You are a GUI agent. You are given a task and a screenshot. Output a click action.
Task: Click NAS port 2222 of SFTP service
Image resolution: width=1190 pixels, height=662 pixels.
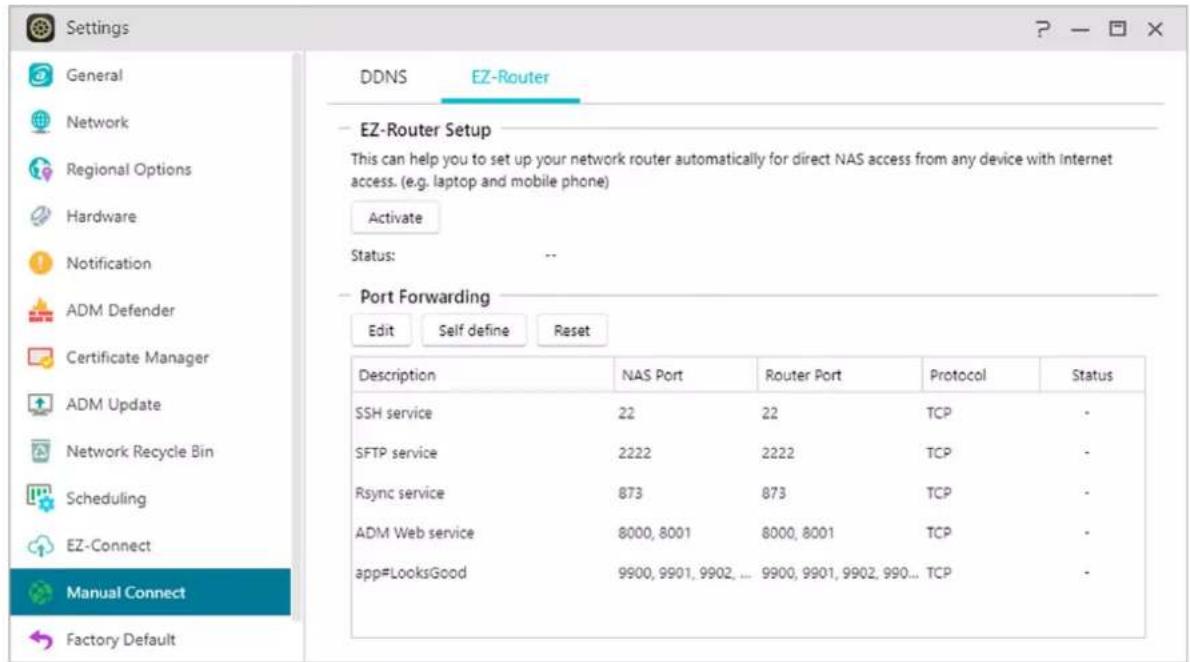tap(634, 453)
